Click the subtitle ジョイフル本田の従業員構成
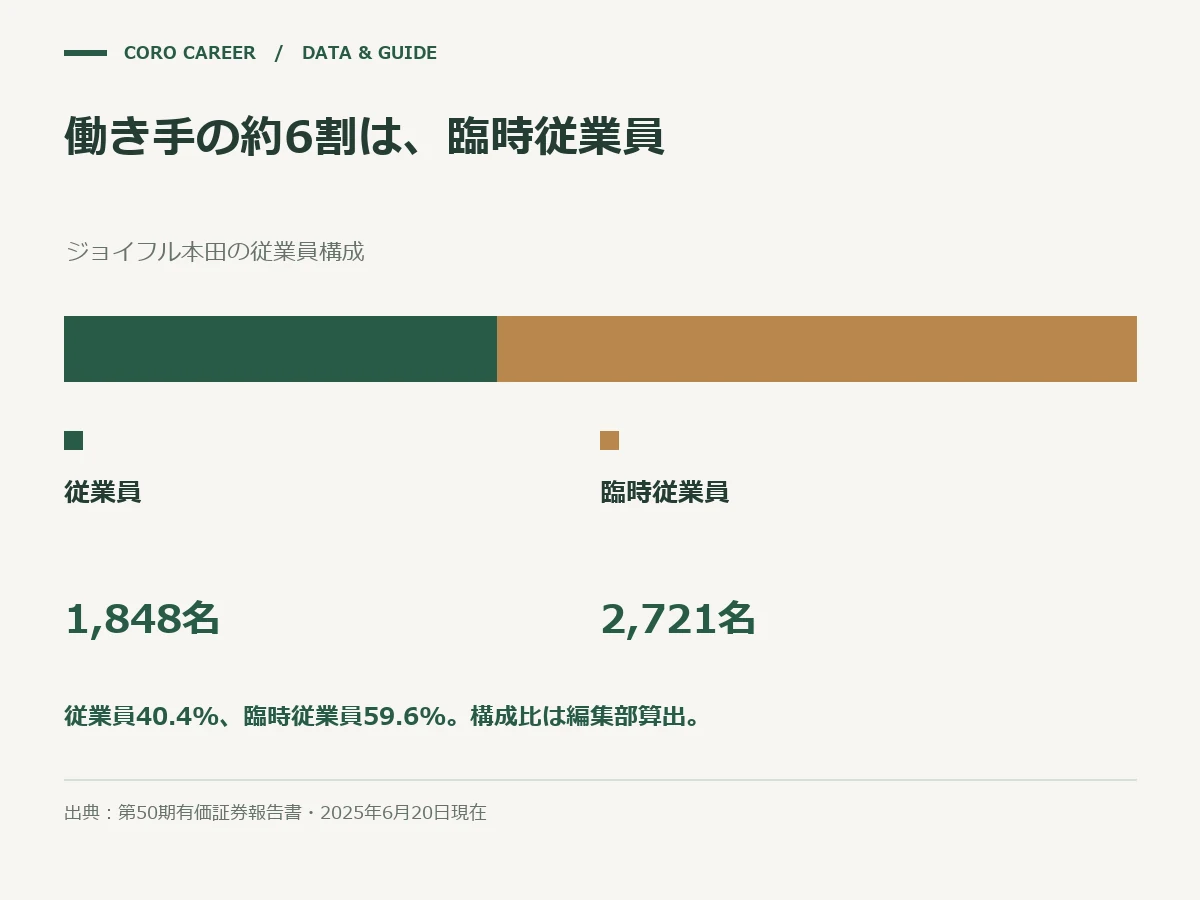 pyautogui.click(x=214, y=252)
